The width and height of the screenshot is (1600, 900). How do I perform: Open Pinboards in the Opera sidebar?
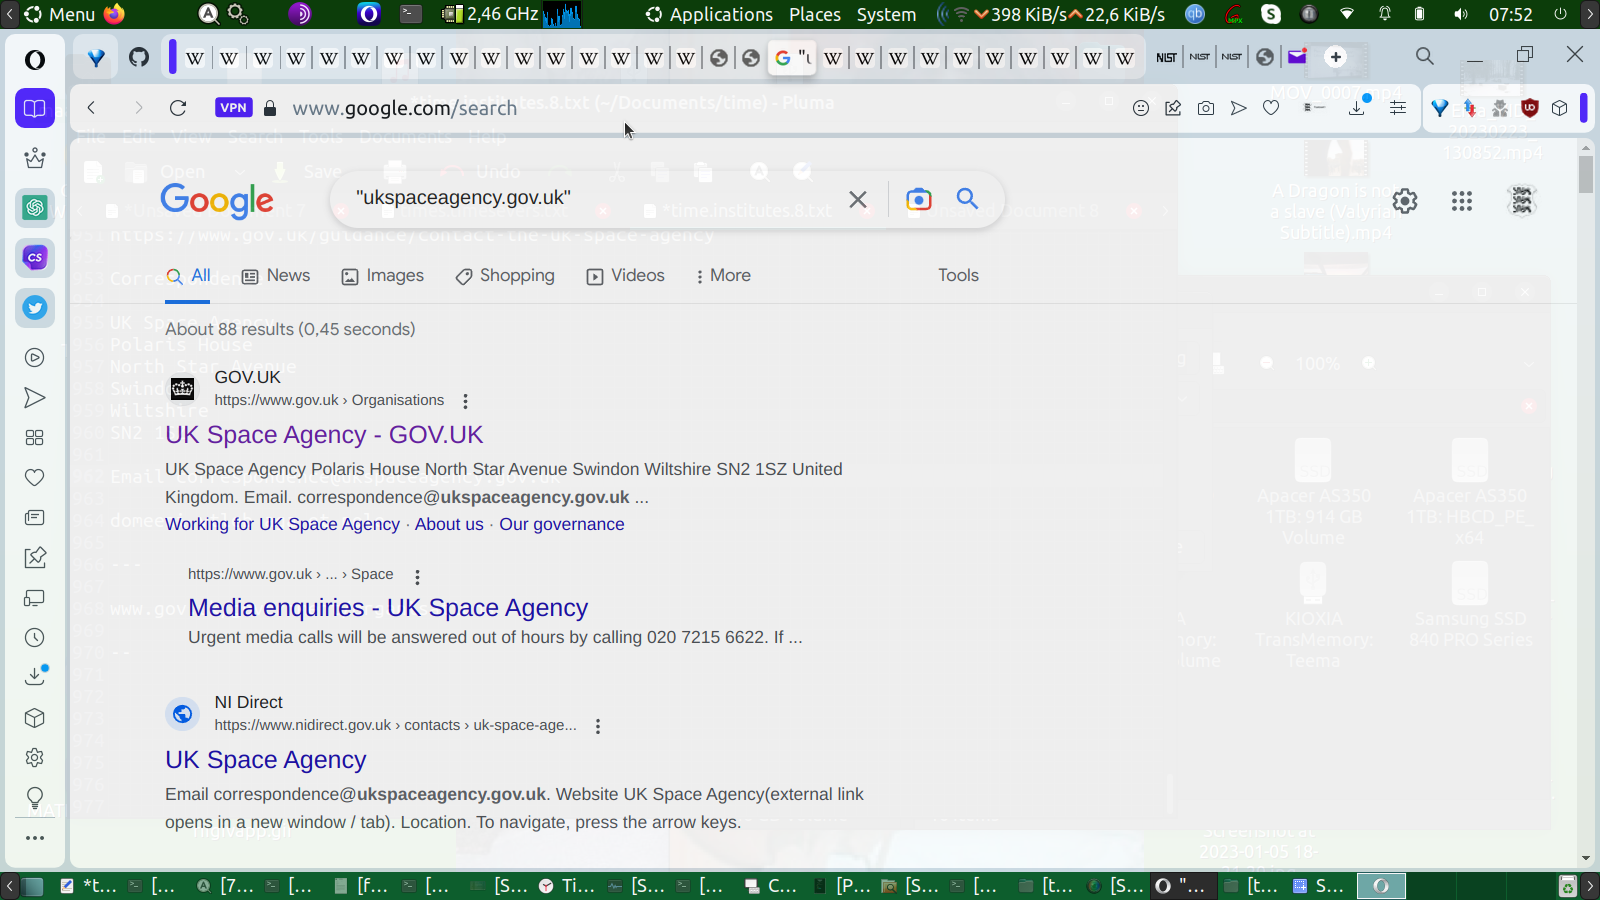(35, 558)
